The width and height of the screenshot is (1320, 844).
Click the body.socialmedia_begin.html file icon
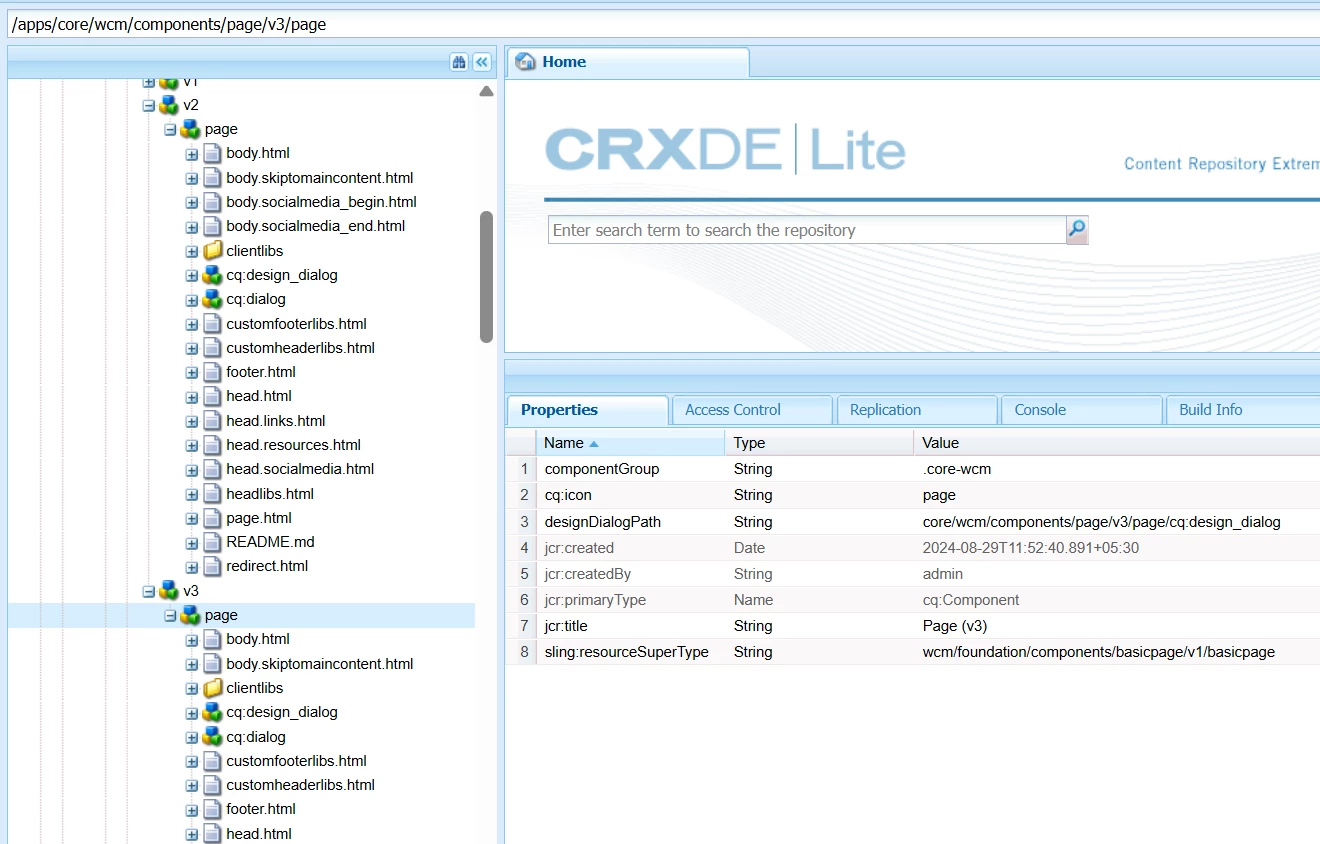[x=212, y=202]
